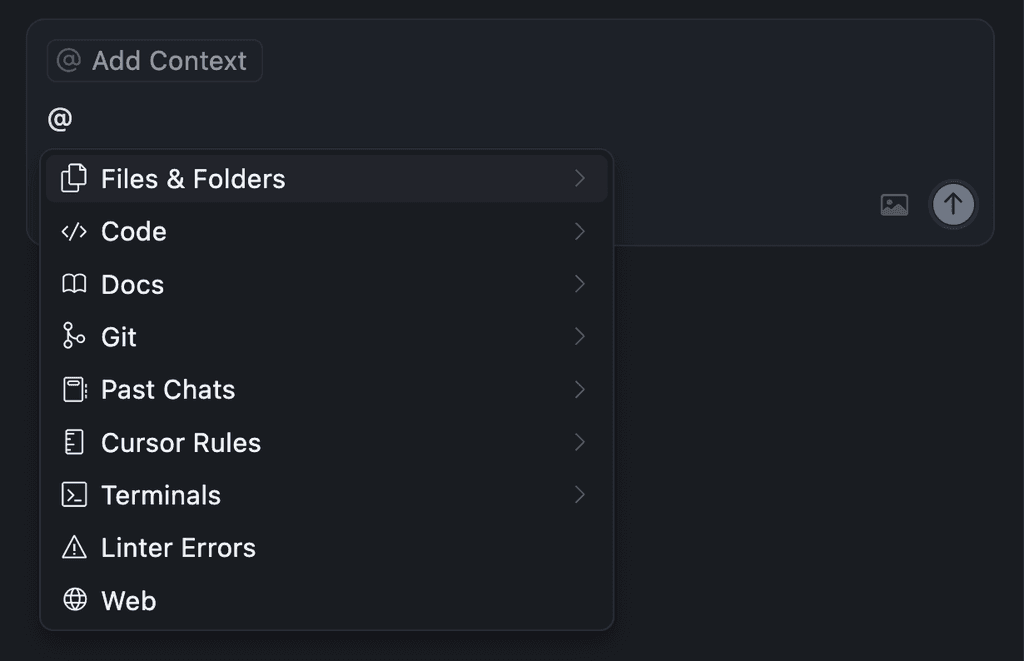Select the Git branch icon
Image resolution: width=1024 pixels, height=661 pixels.
pyautogui.click(x=72, y=337)
